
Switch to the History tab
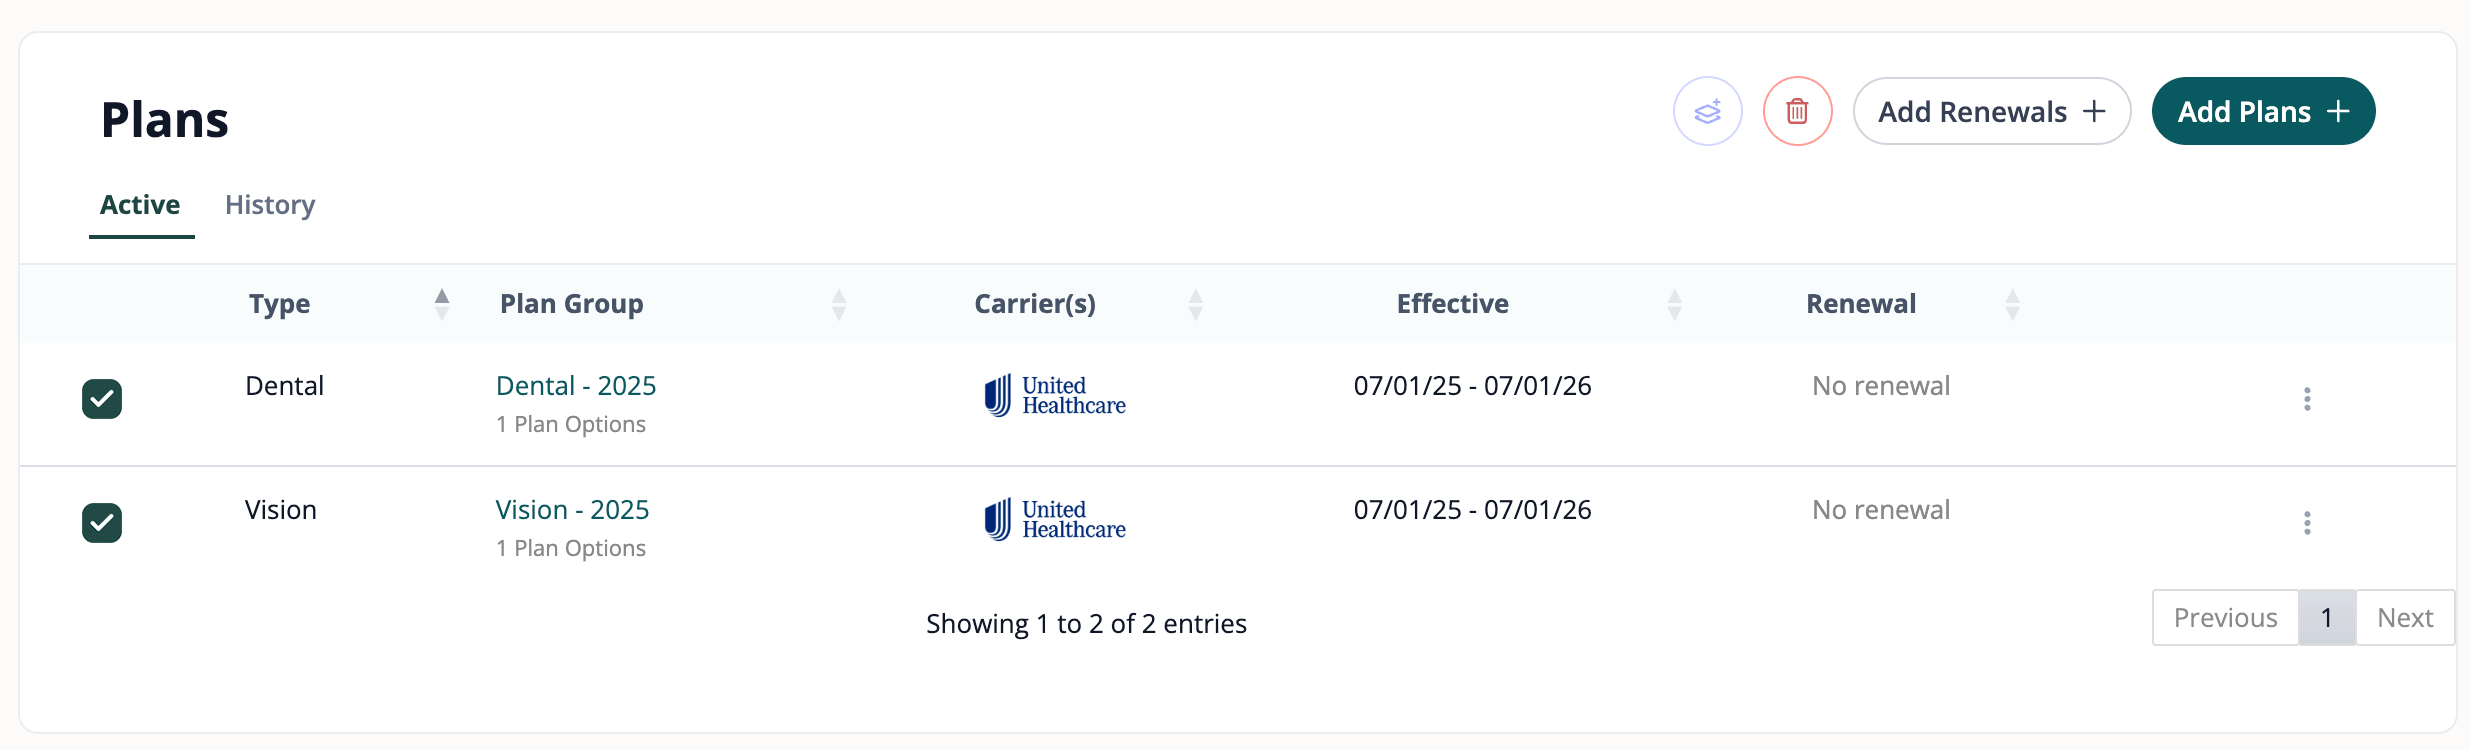click(269, 205)
